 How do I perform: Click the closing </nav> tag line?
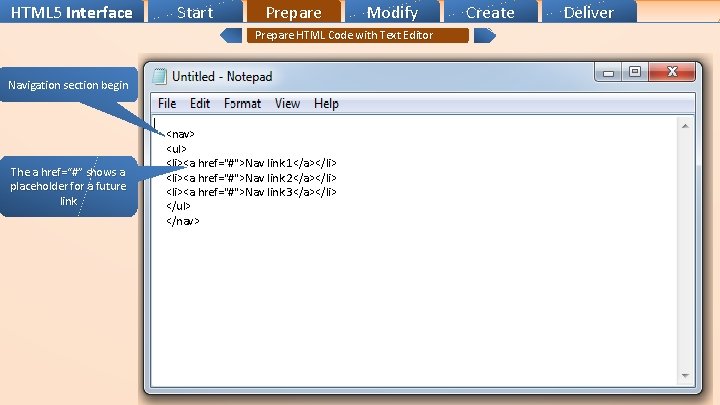coord(183,221)
